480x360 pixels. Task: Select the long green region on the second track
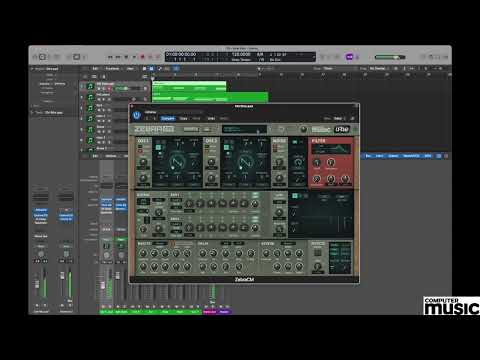coord(210,97)
